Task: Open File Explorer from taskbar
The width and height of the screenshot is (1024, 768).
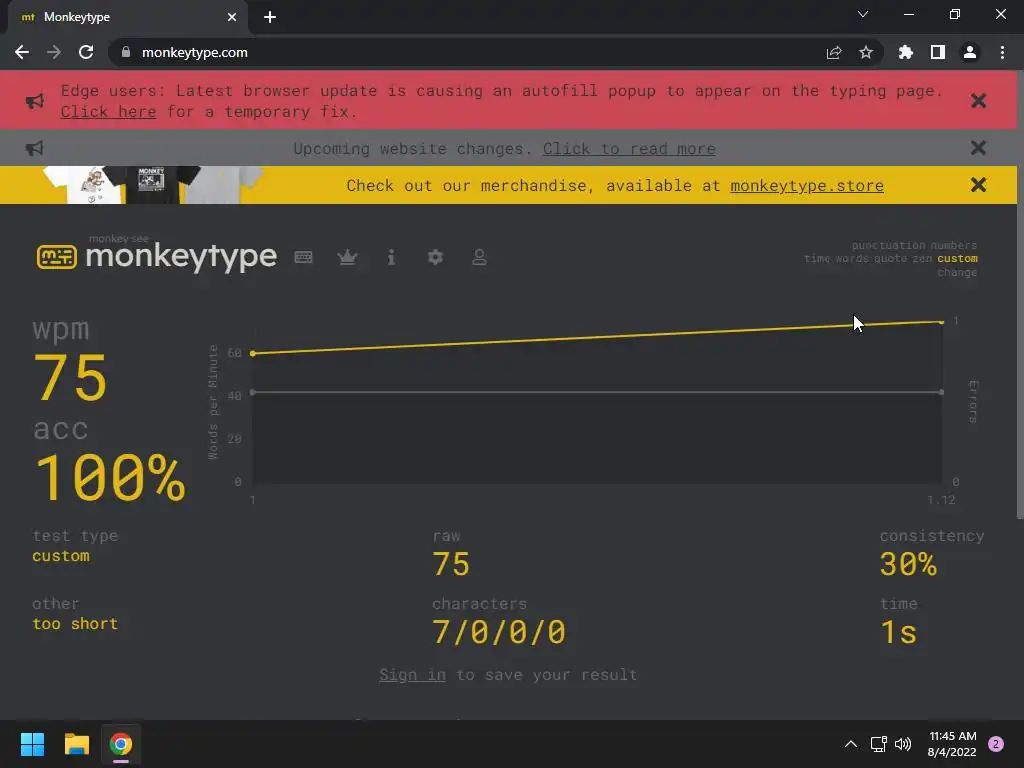Action: click(x=76, y=744)
